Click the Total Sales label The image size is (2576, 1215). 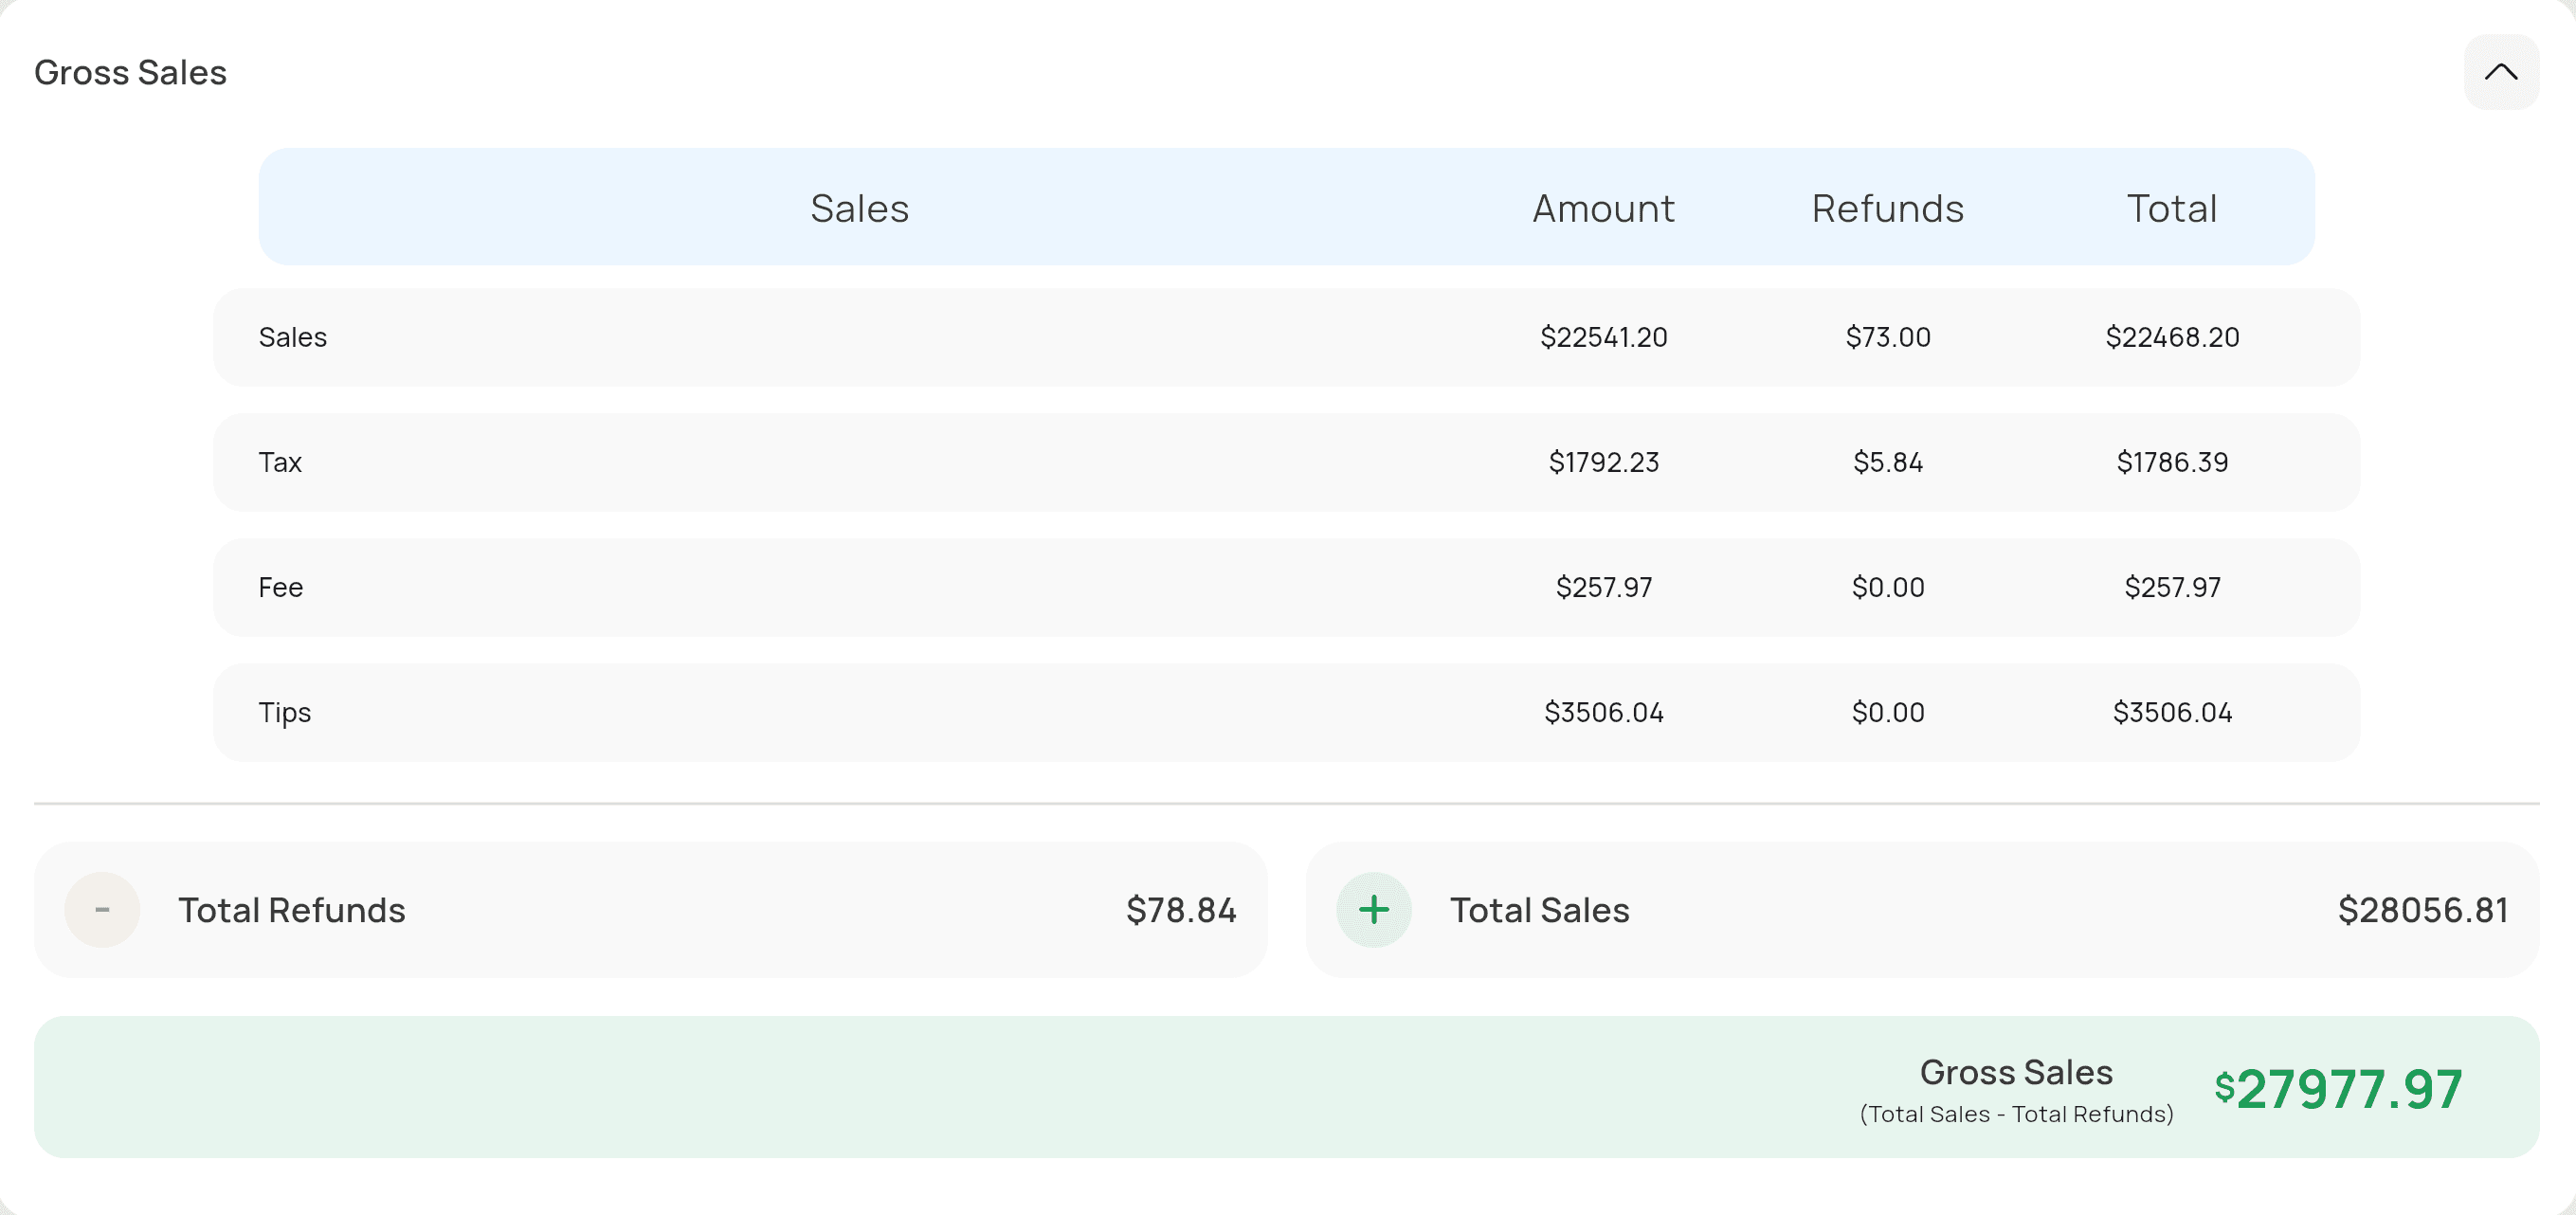pos(1539,909)
